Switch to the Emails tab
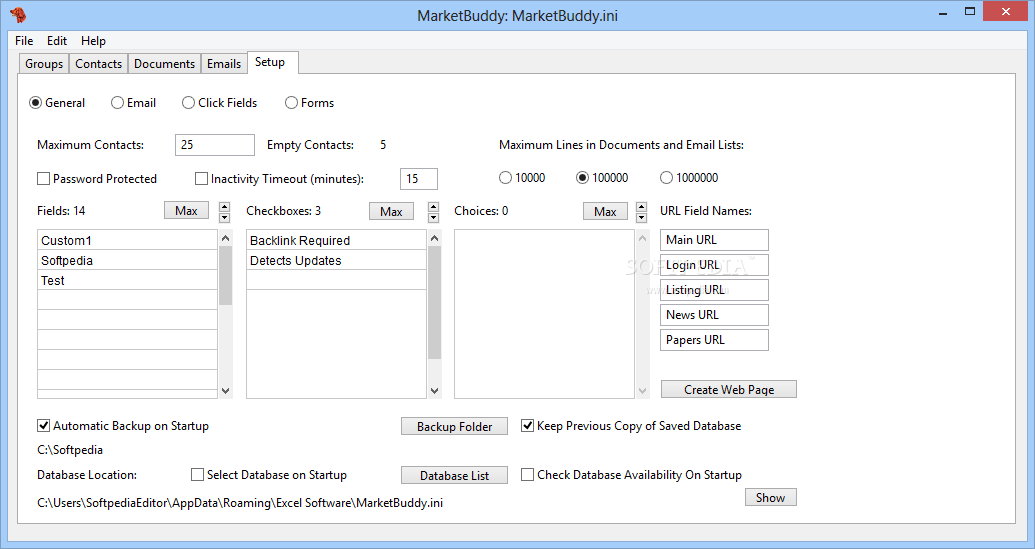This screenshot has height=549, width=1035. pyautogui.click(x=224, y=64)
